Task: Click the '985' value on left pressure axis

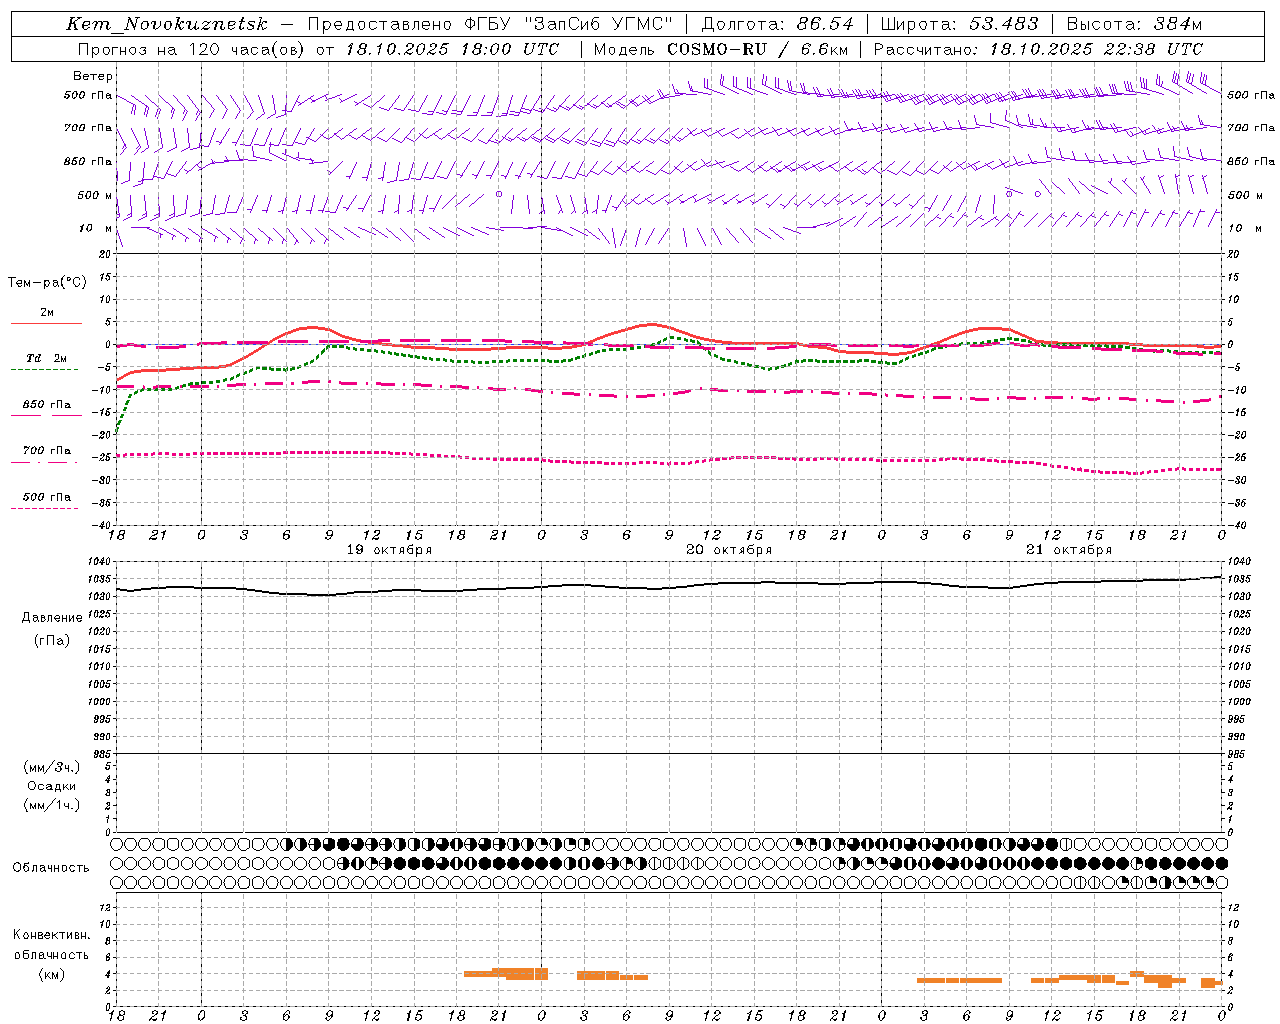Action: coord(101,754)
